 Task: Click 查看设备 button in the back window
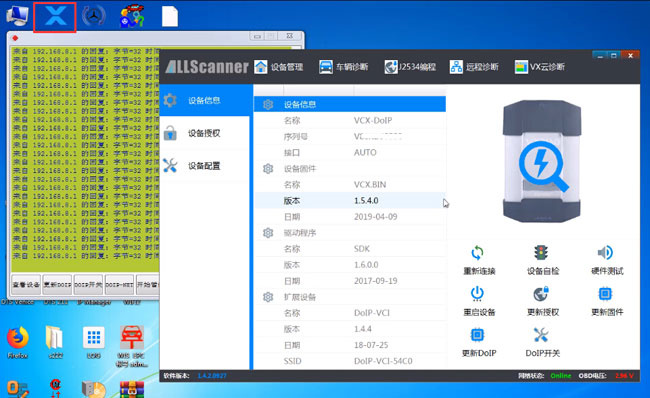(x=26, y=285)
